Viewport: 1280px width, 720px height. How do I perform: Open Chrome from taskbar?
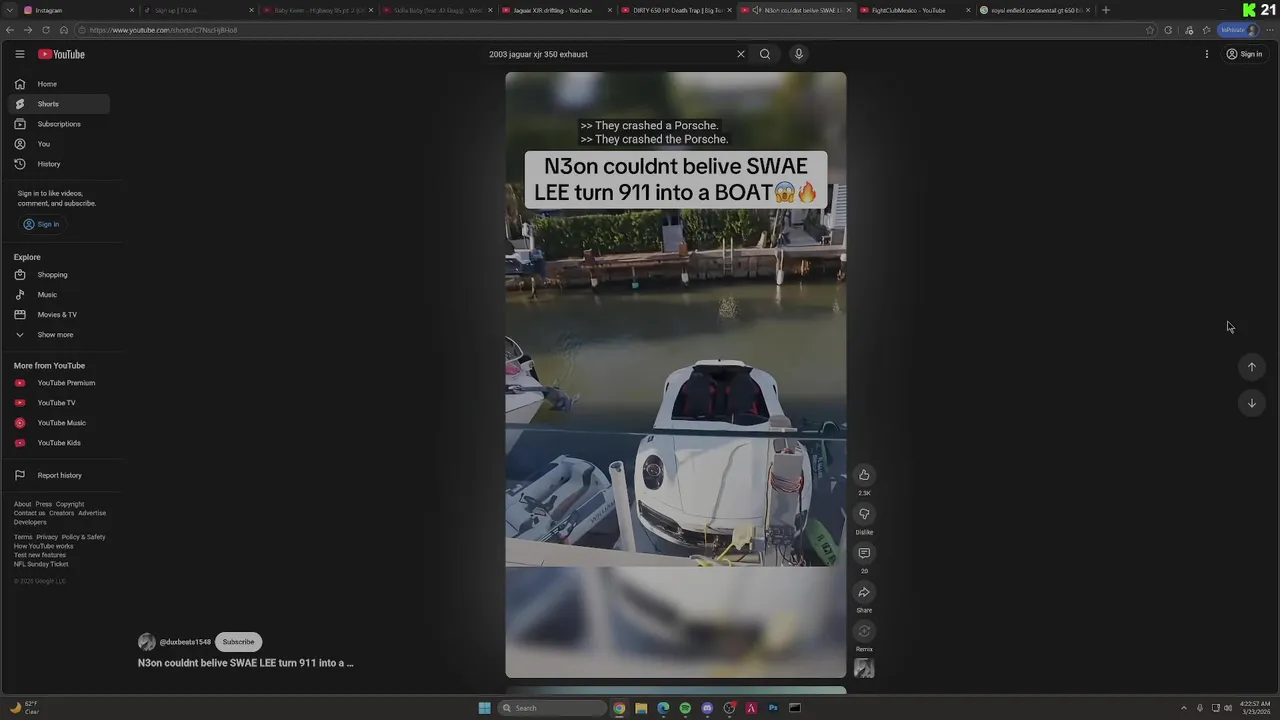[619, 708]
